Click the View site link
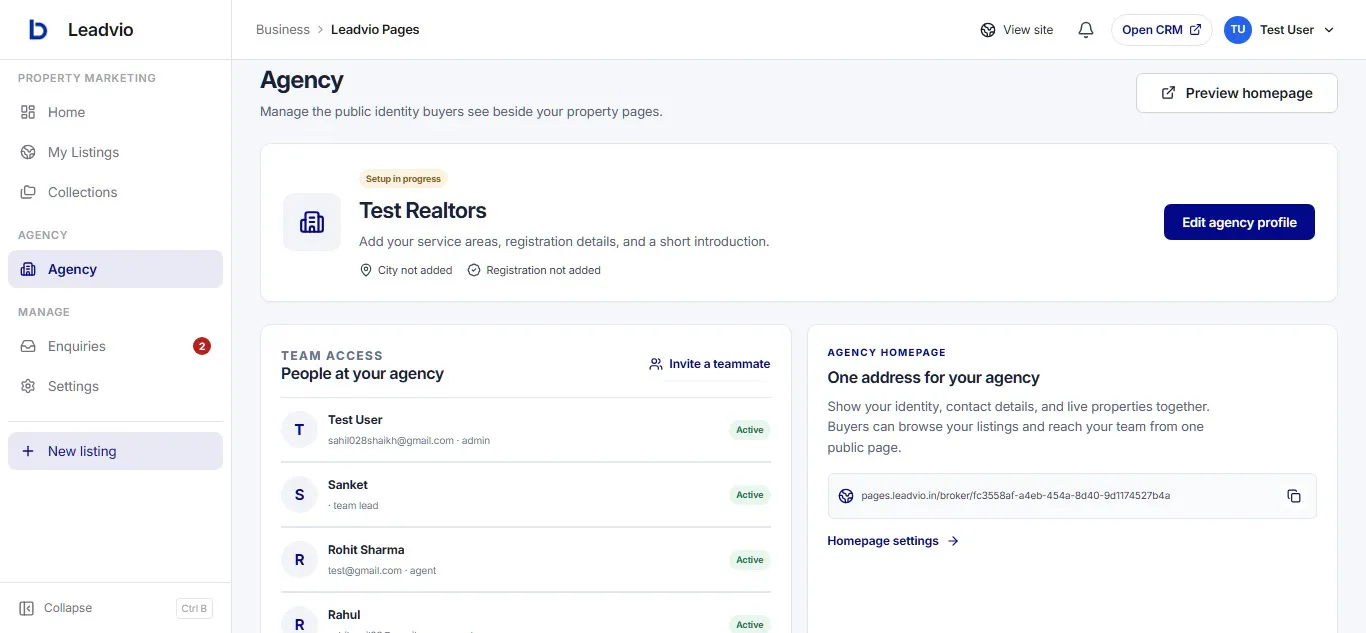This screenshot has width=1366, height=633. 1017,30
